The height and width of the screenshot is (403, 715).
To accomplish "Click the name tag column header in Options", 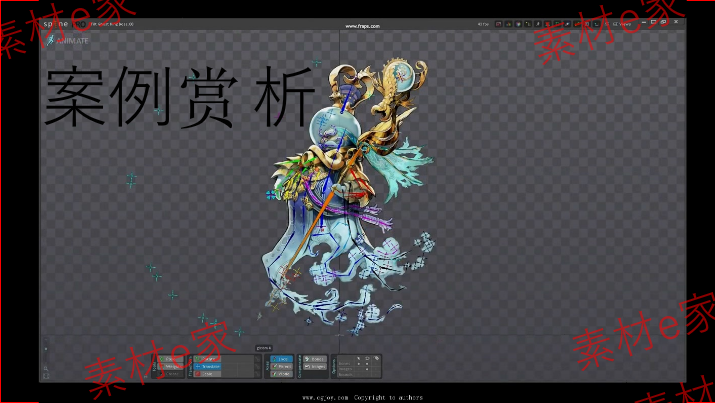I will coord(376,358).
